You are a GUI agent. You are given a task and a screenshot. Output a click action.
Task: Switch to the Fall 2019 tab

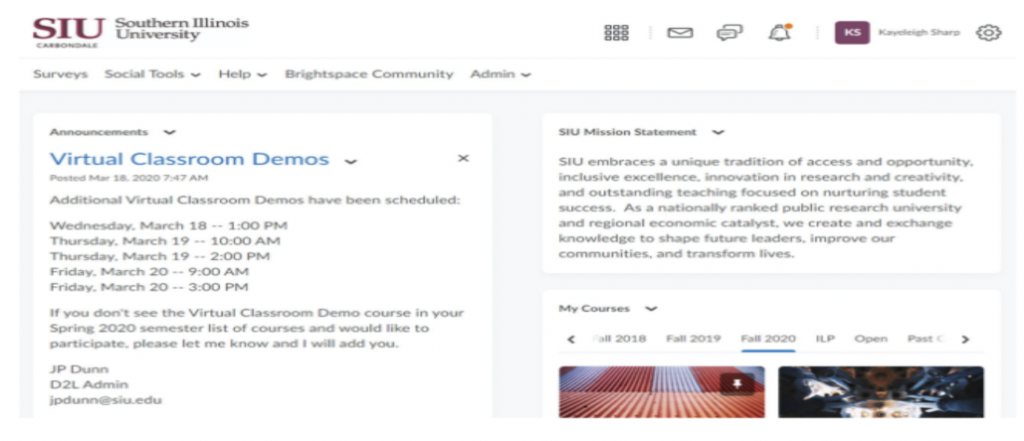[693, 338]
